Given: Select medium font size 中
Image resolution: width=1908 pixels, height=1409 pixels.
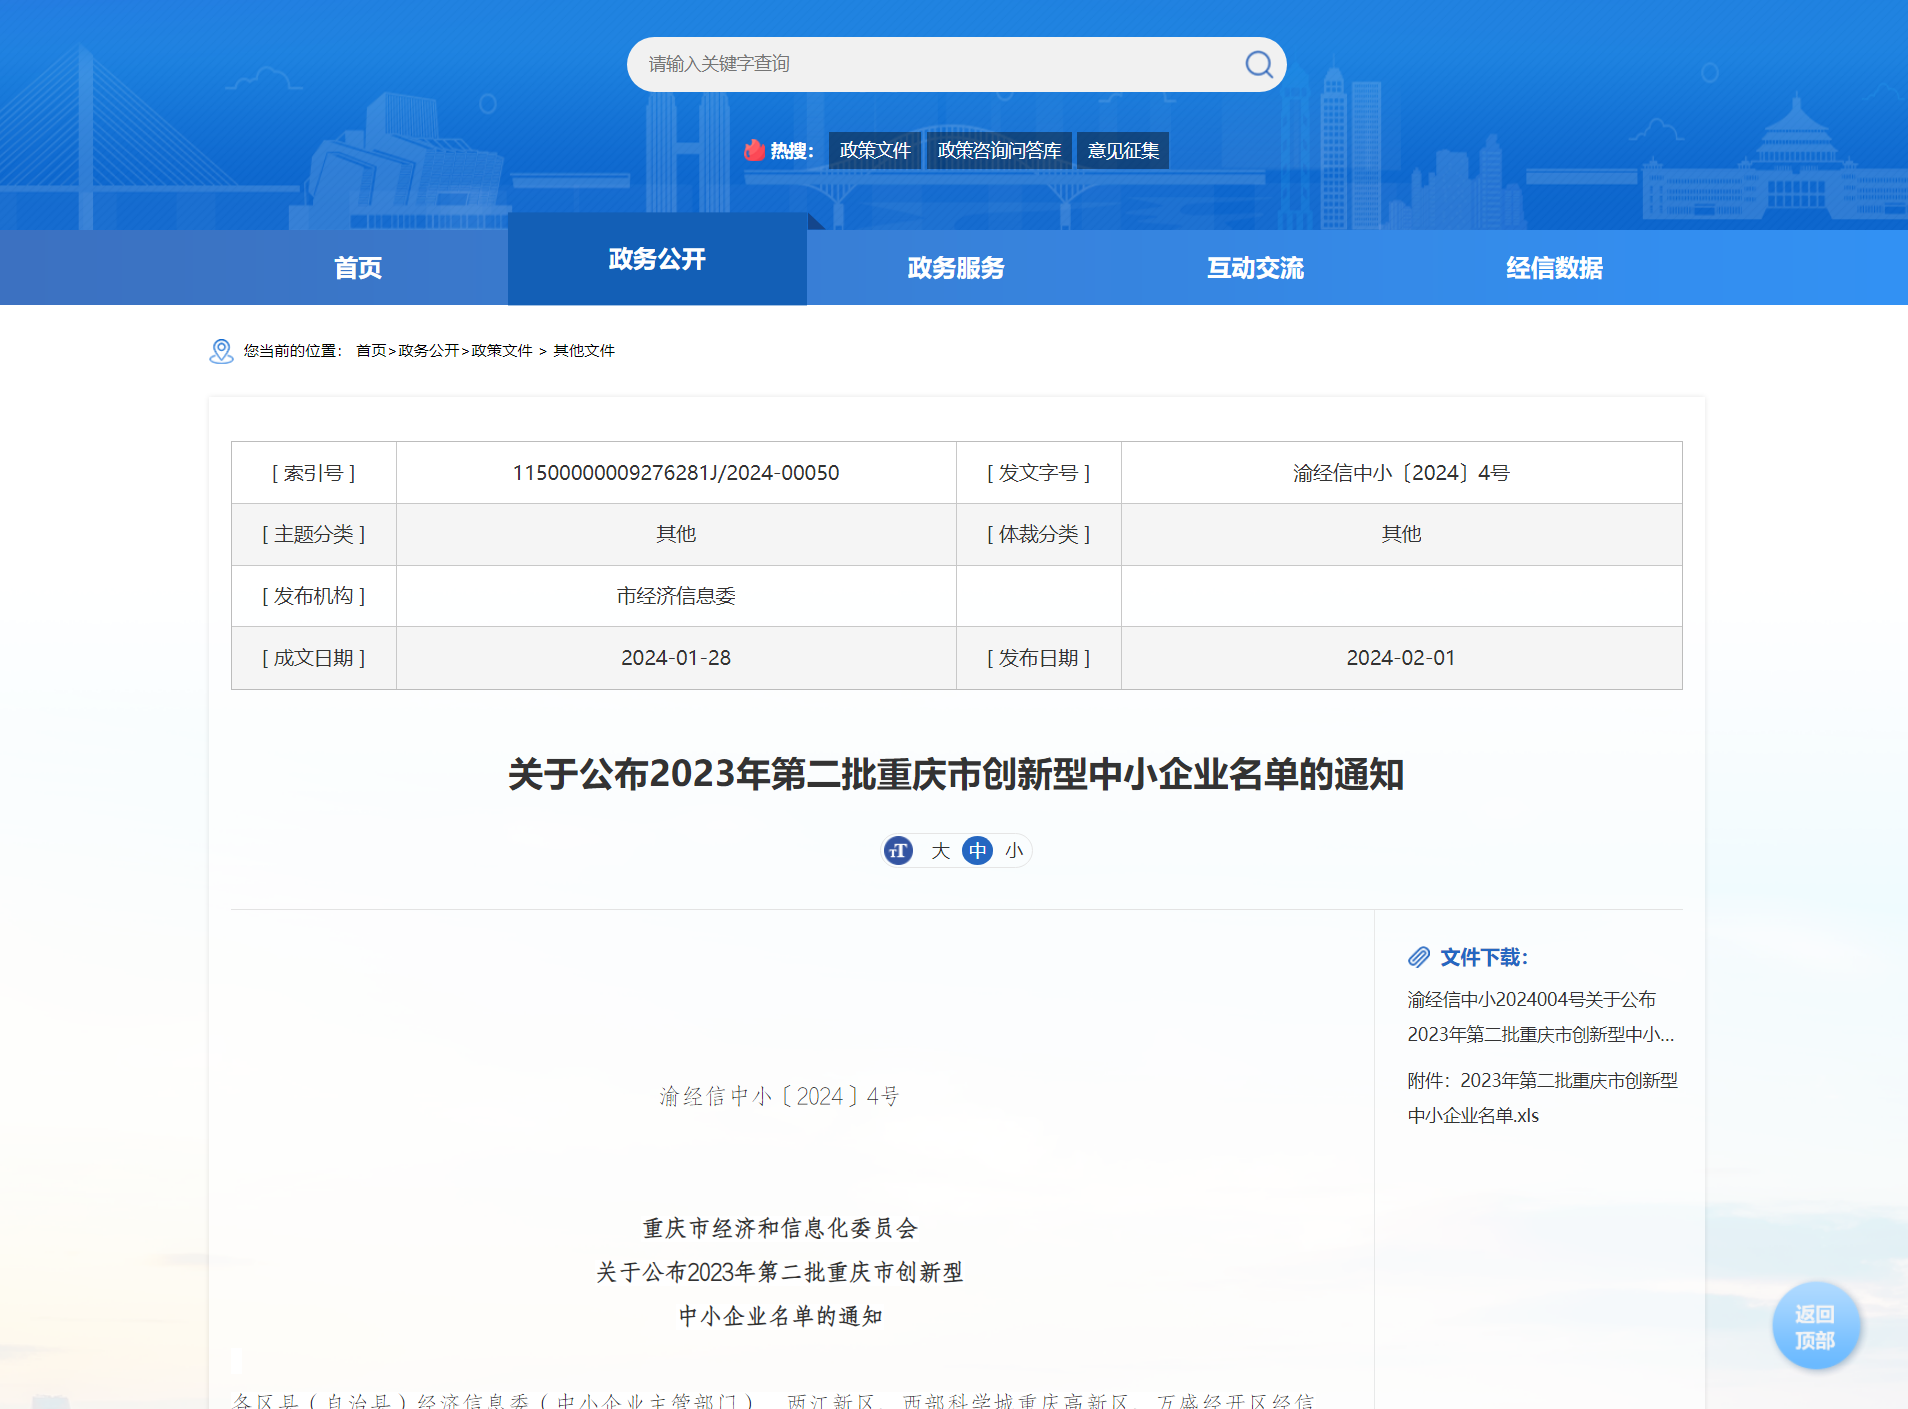Looking at the screenshot, I should click(x=977, y=851).
